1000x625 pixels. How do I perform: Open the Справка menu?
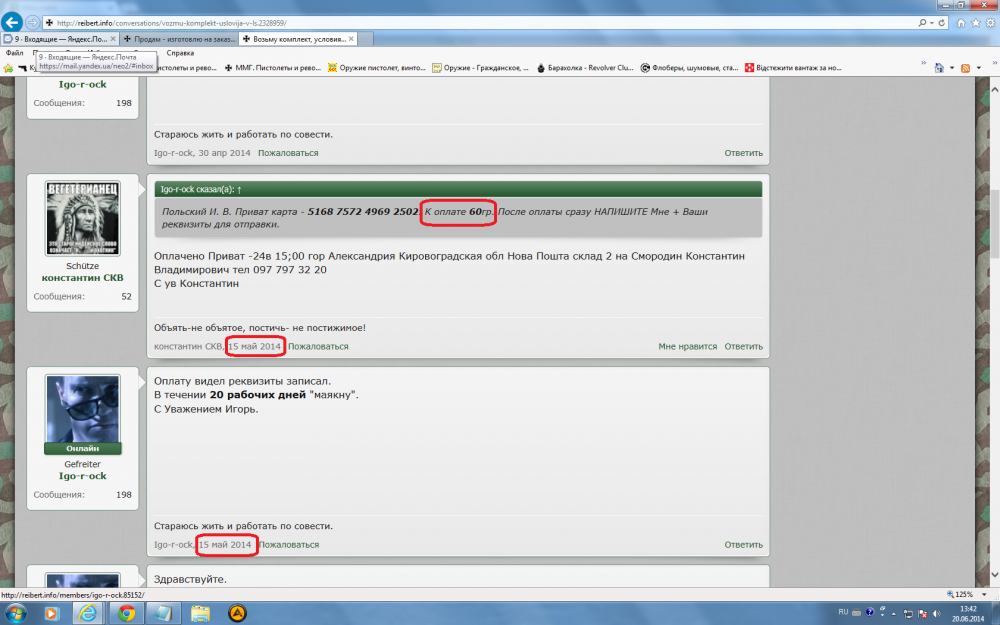point(180,53)
